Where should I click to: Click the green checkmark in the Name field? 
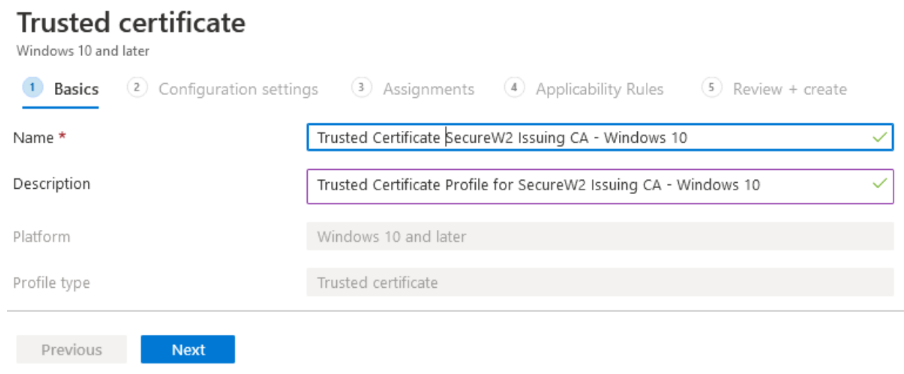pyautogui.click(x=880, y=138)
